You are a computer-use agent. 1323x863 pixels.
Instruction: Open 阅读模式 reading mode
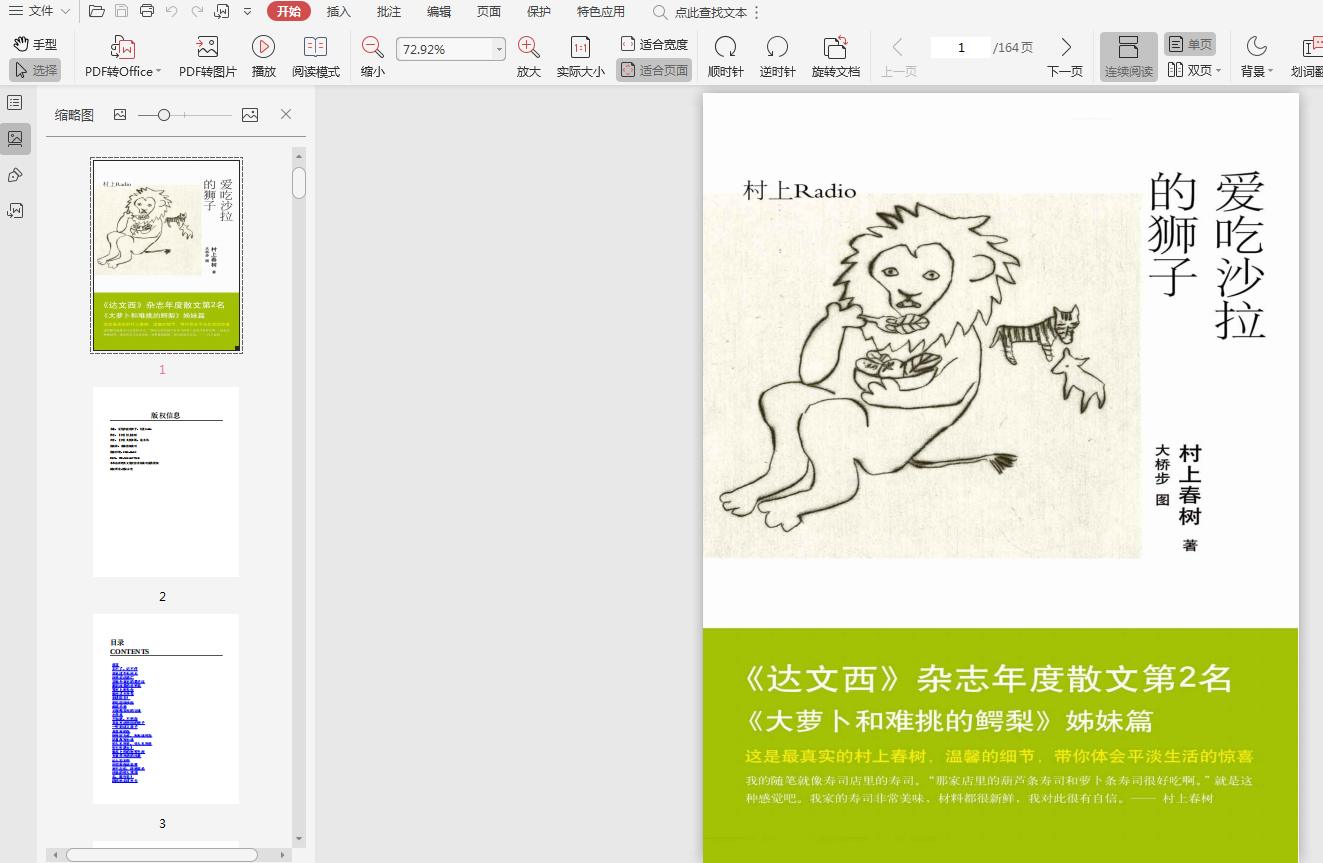pyautogui.click(x=315, y=48)
